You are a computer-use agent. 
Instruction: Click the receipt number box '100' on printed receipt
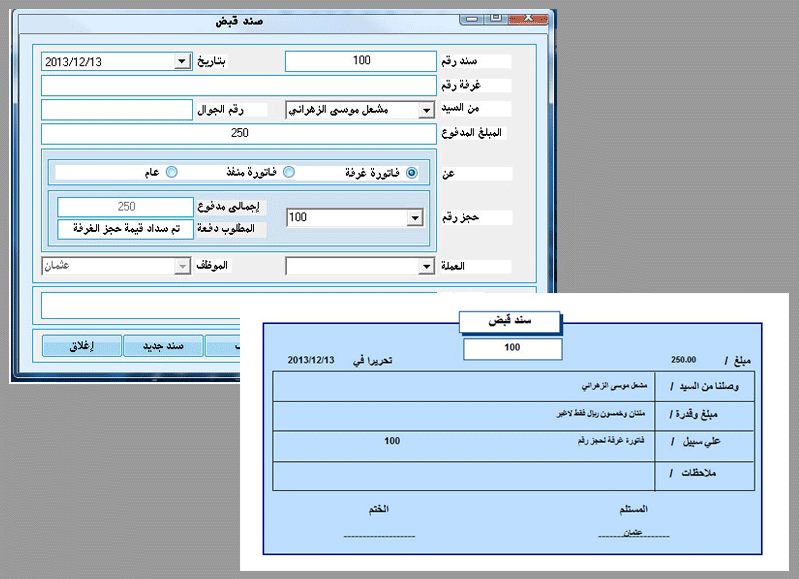coord(513,349)
